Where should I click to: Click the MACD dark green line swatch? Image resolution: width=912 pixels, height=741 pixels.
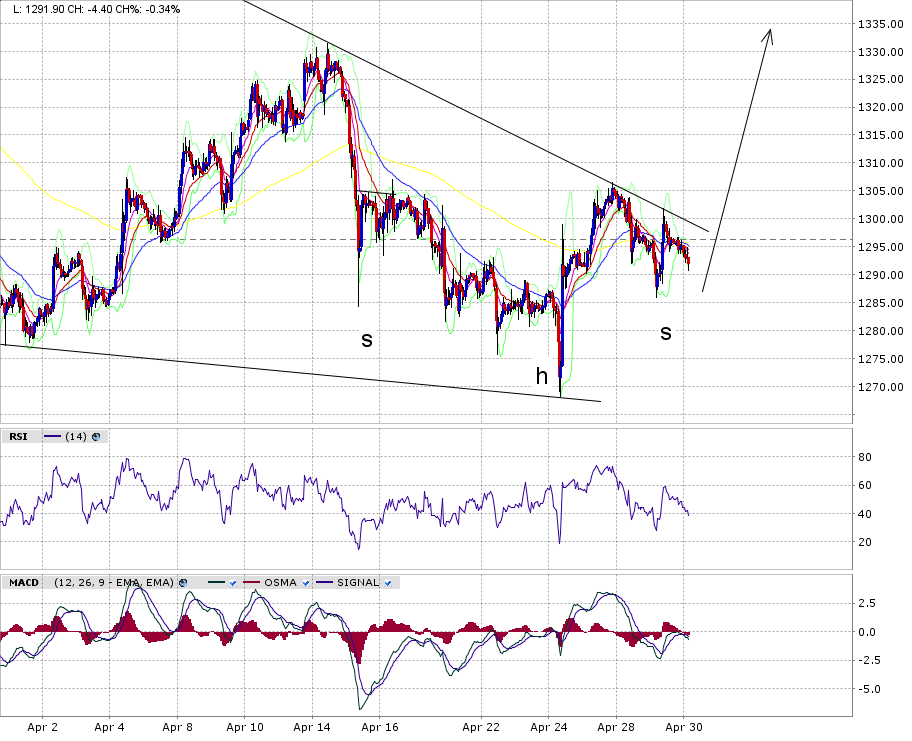[x=216, y=583]
